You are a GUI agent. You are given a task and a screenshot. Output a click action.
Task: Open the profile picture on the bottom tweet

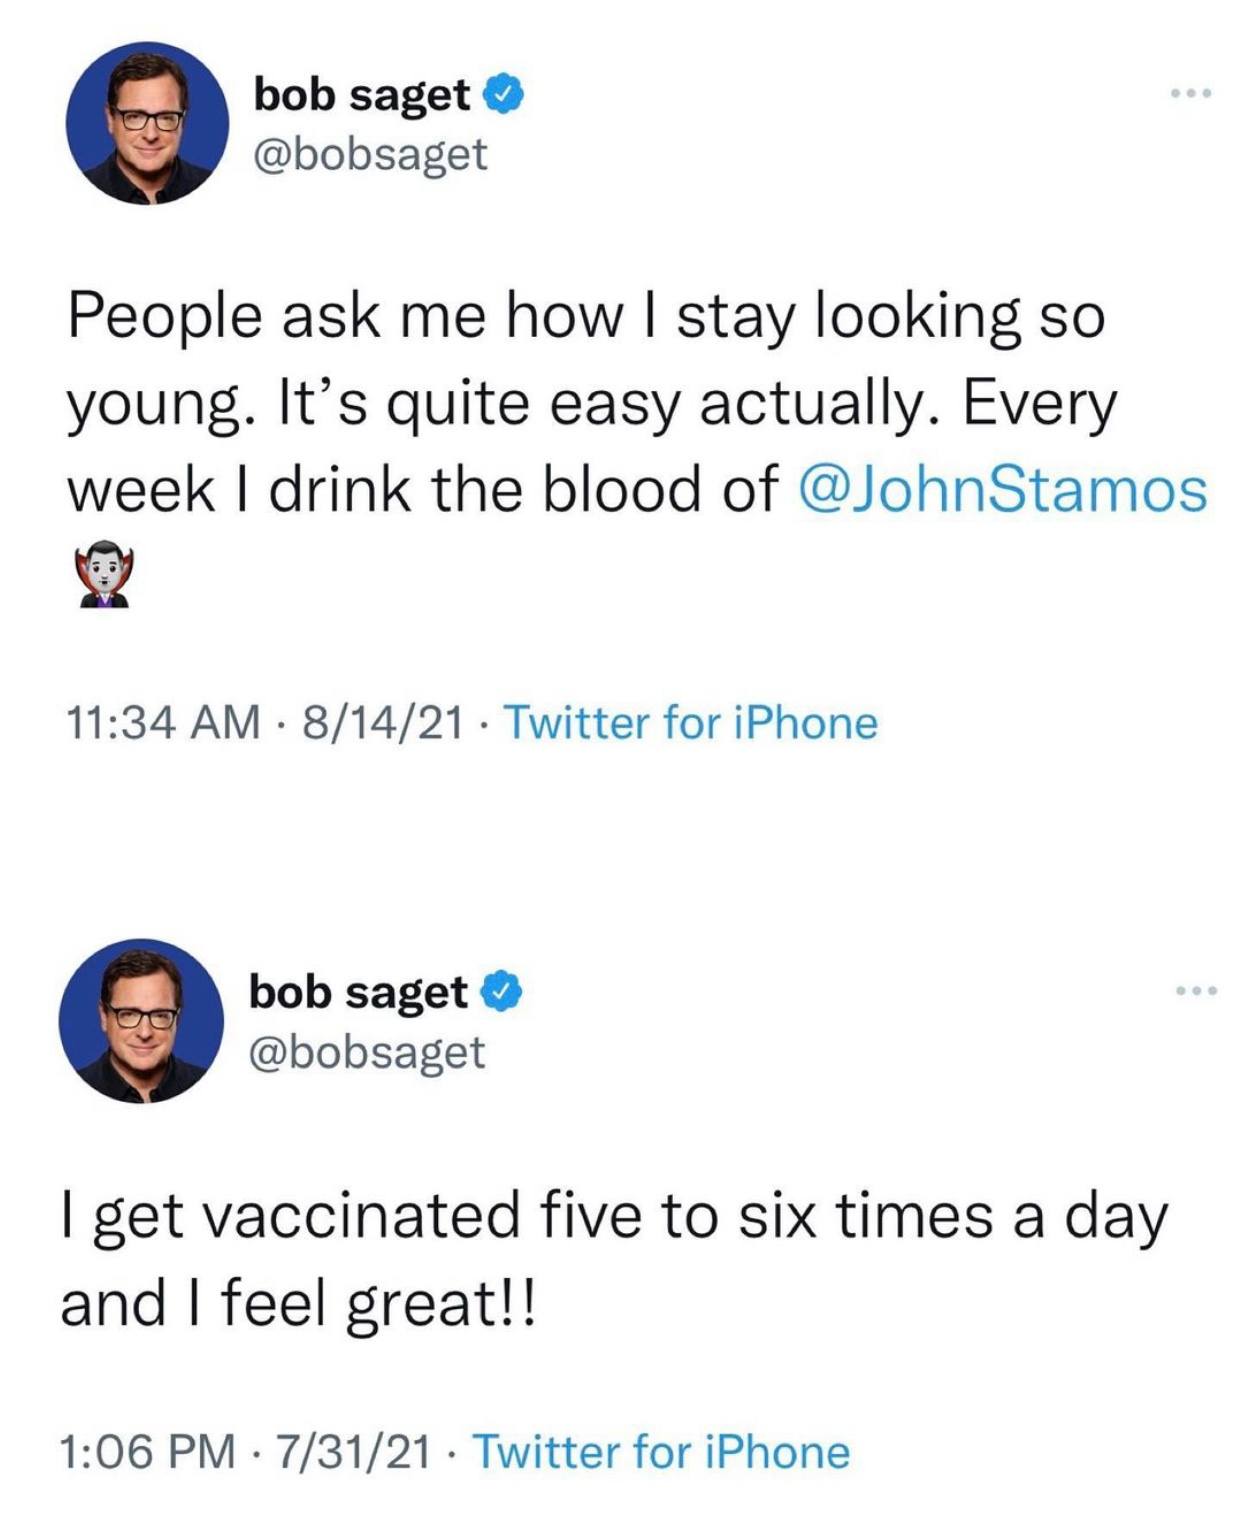pyautogui.click(x=143, y=1020)
